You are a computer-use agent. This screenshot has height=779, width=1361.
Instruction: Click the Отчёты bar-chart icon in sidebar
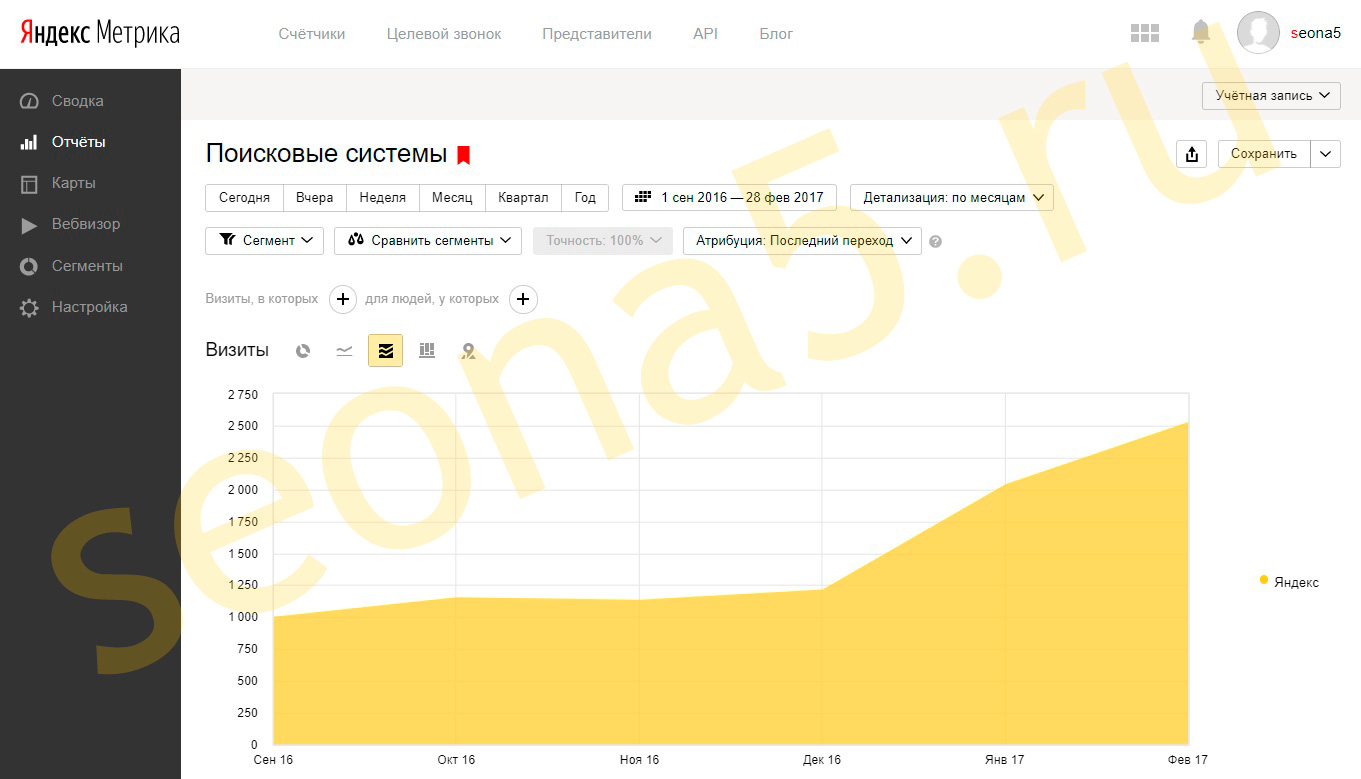click(x=29, y=142)
